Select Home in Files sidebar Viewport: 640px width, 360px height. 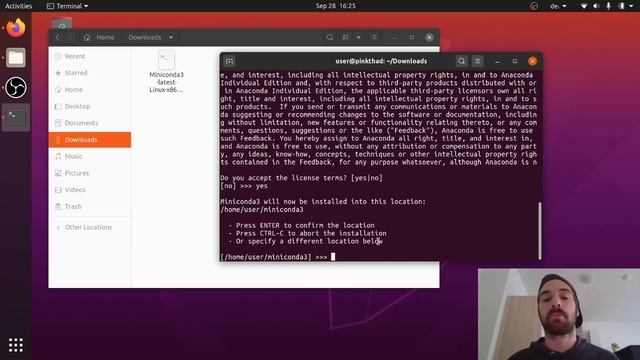(x=90, y=89)
